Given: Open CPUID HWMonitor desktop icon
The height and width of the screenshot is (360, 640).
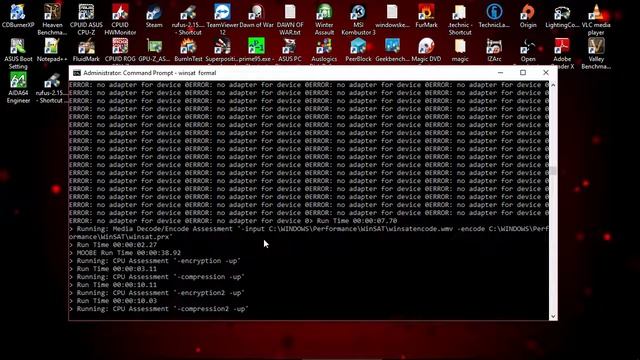Looking at the screenshot, I should (x=120, y=19).
